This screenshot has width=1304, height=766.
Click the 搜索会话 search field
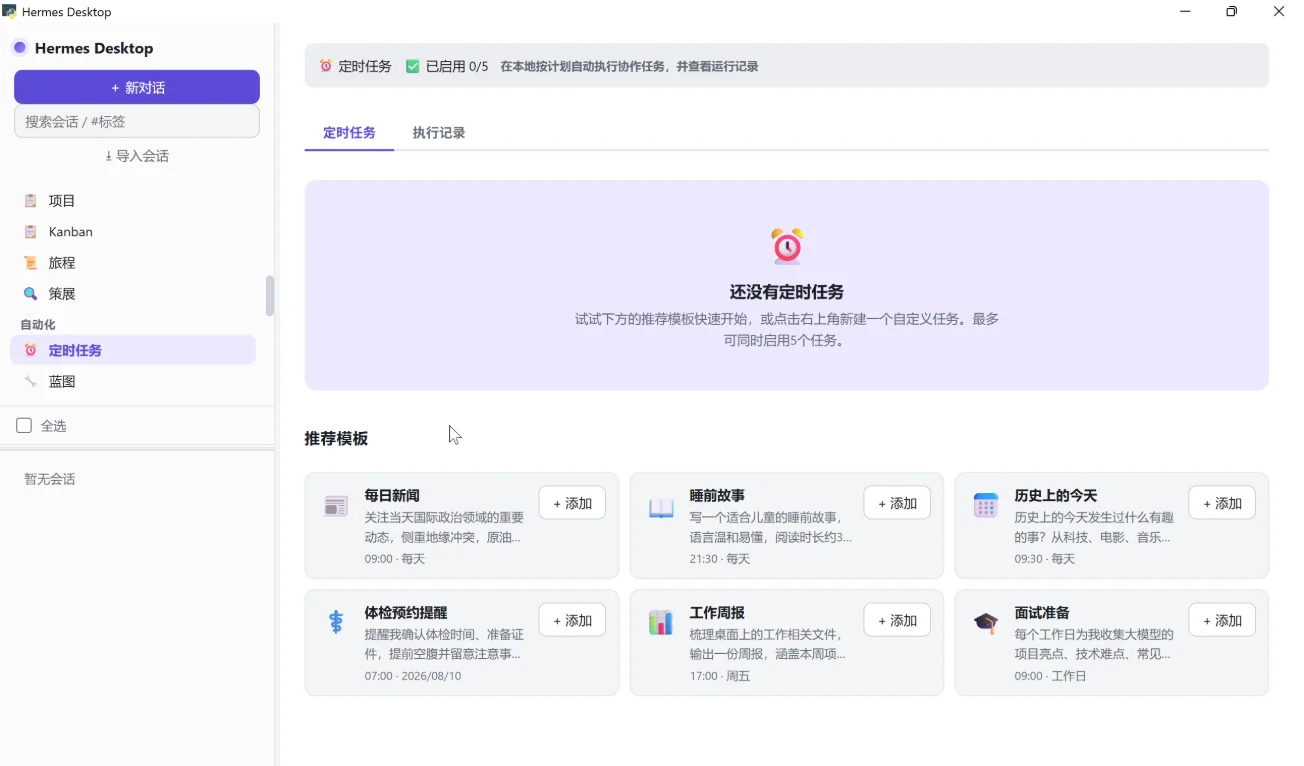click(x=137, y=121)
